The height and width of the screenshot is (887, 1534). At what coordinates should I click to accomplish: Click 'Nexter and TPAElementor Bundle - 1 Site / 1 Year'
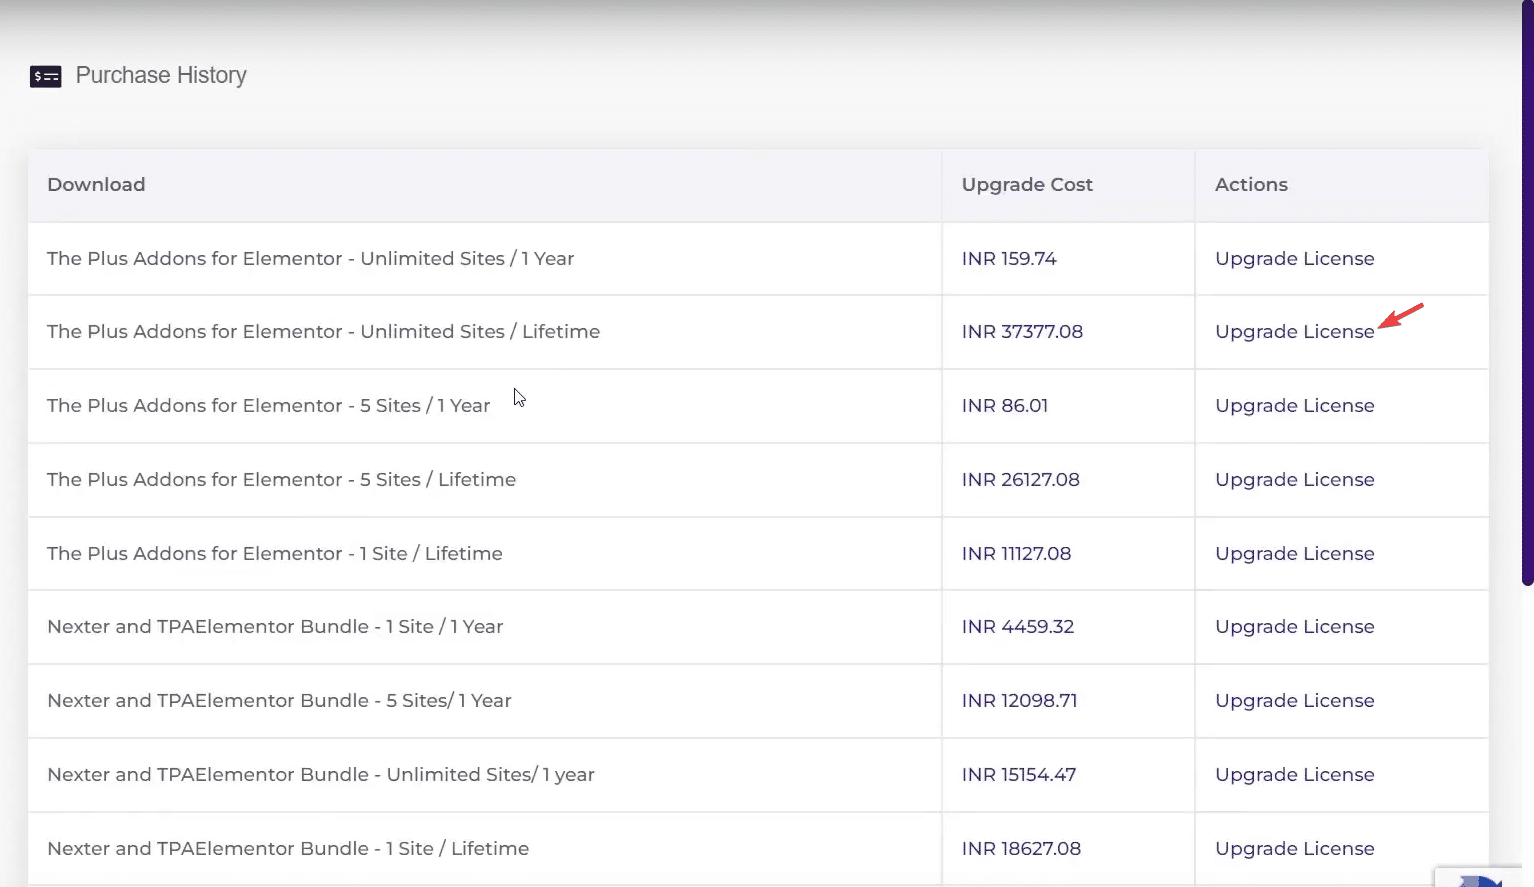[275, 626]
